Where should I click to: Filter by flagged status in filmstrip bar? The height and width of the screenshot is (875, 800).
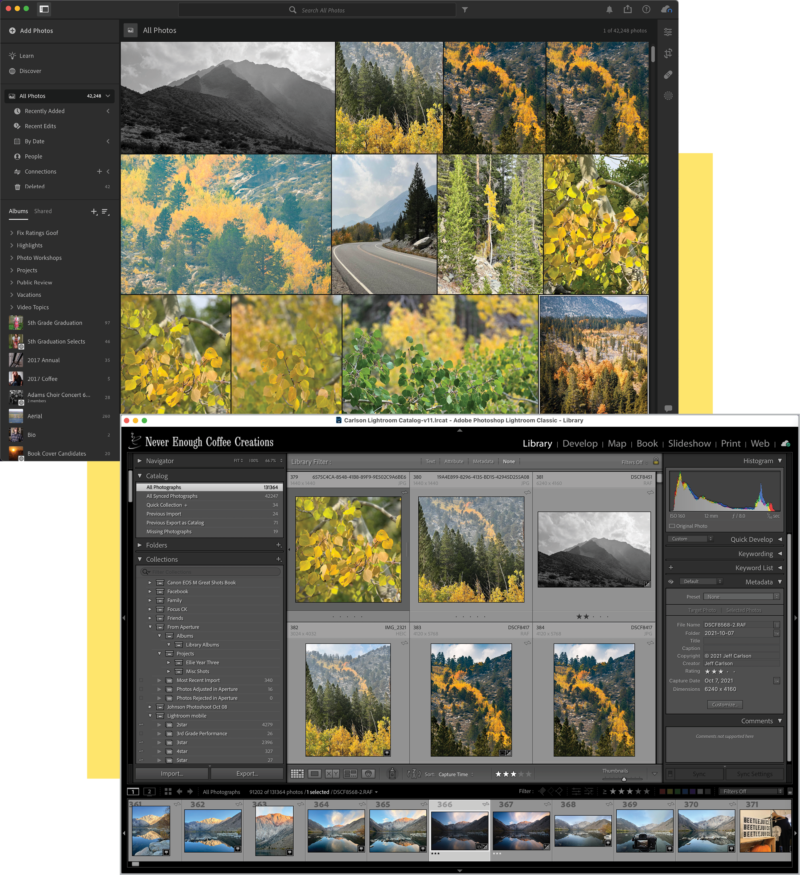(541, 791)
